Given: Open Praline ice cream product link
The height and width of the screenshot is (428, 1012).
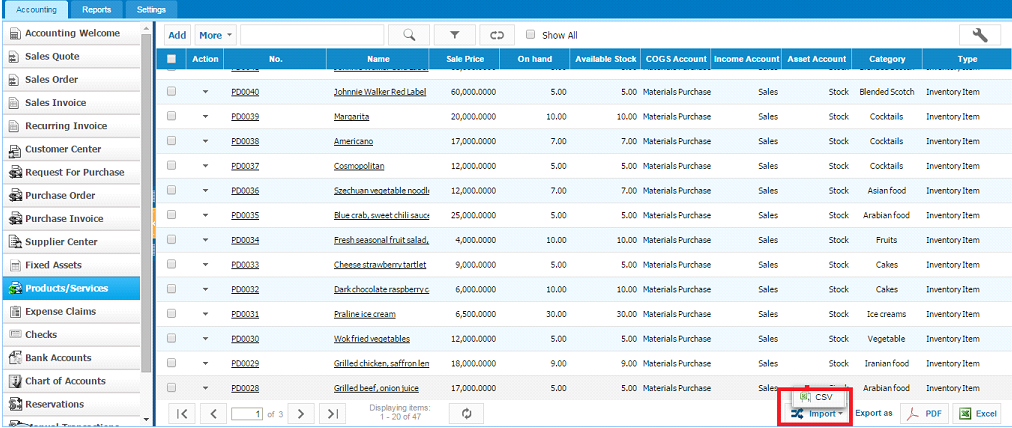Looking at the screenshot, I should coord(365,314).
